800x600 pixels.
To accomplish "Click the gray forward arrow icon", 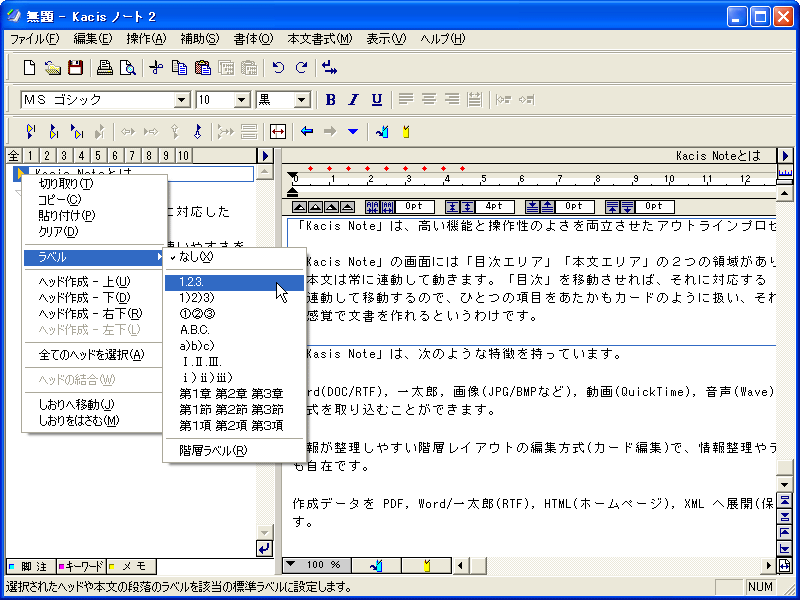I will pyautogui.click(x=330, y=132).
